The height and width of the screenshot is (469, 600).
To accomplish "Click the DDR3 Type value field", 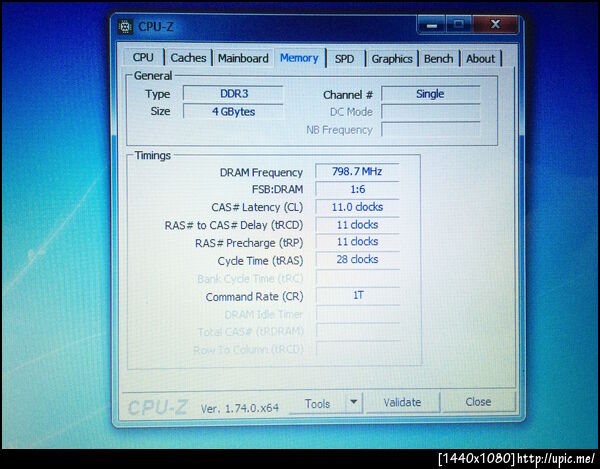I will click(x=233, y=94).
